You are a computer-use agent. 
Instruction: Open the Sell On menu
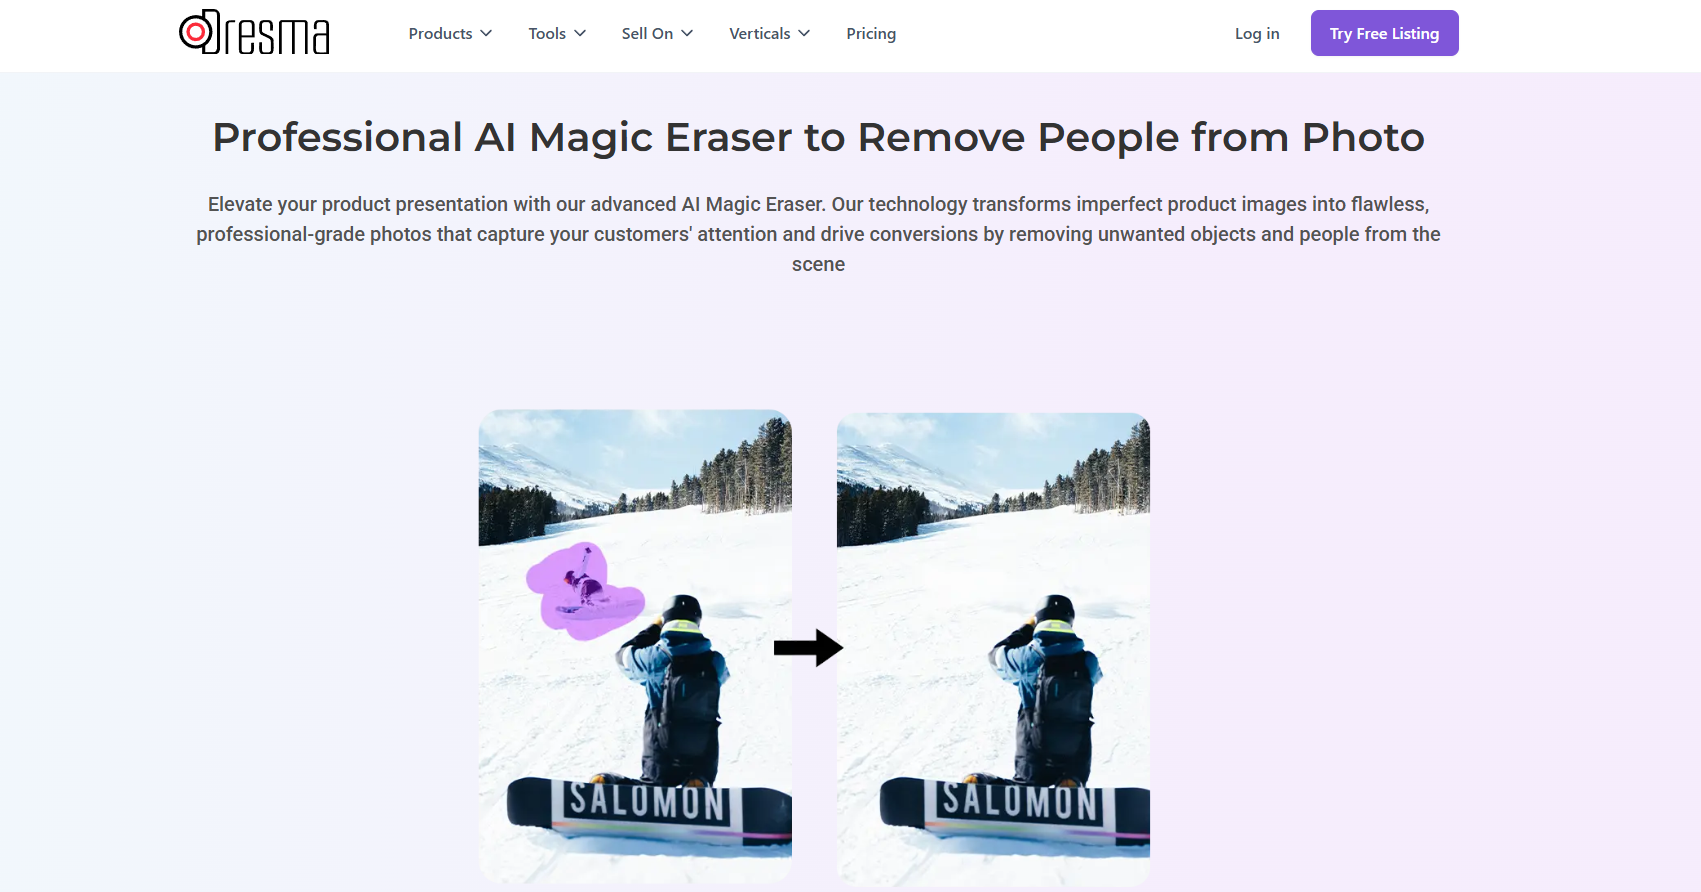[x=657, y=33]
